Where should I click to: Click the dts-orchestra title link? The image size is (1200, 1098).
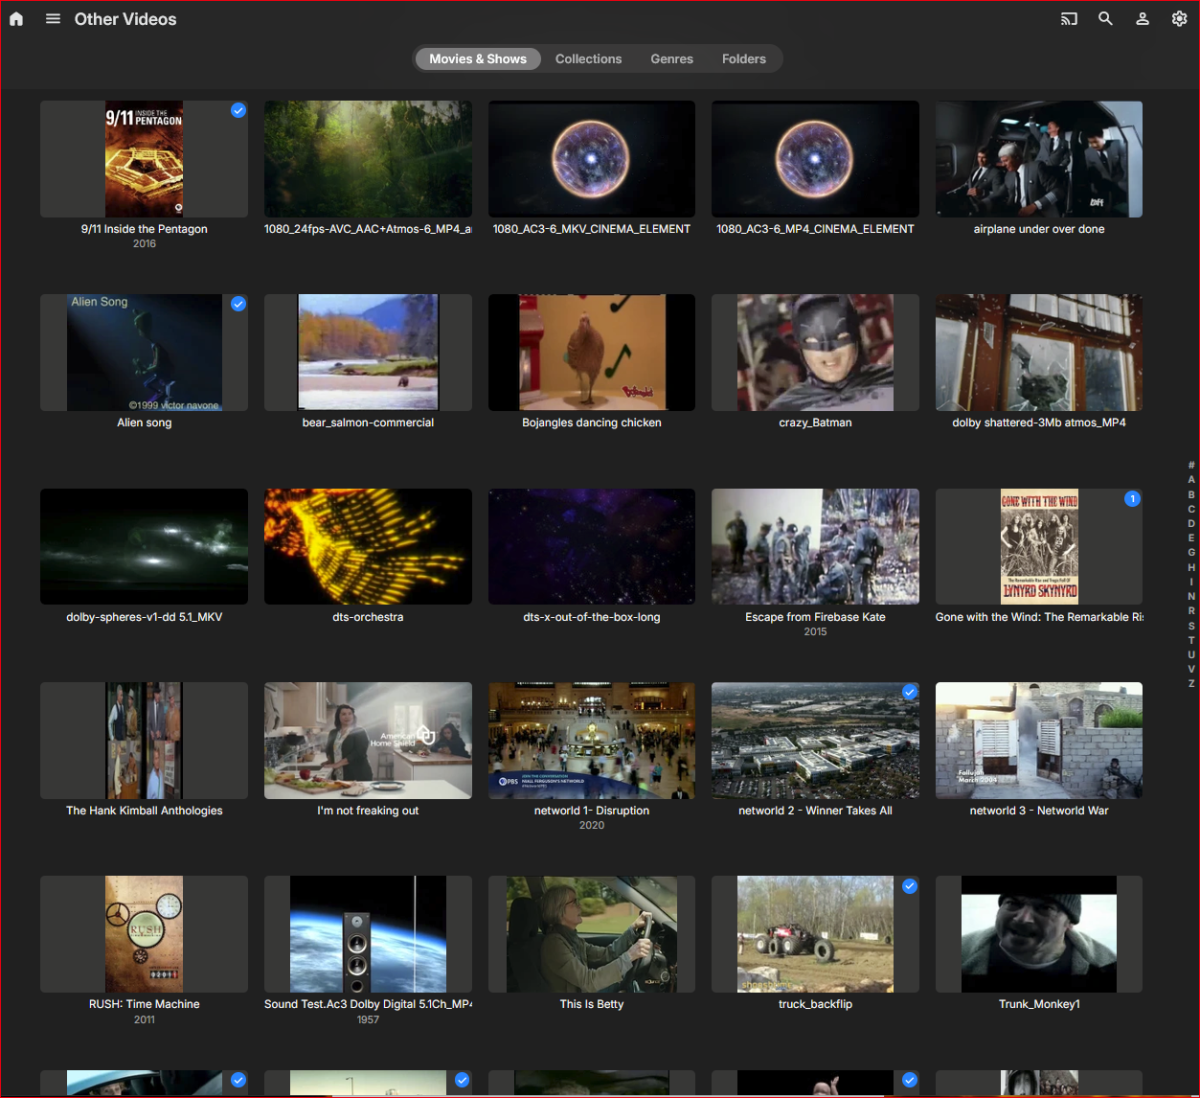tap(368, 617)
